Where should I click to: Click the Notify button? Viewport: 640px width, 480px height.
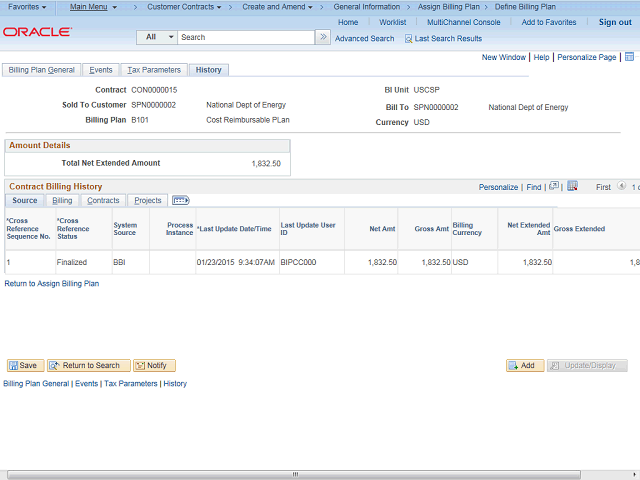click(154, 365)
